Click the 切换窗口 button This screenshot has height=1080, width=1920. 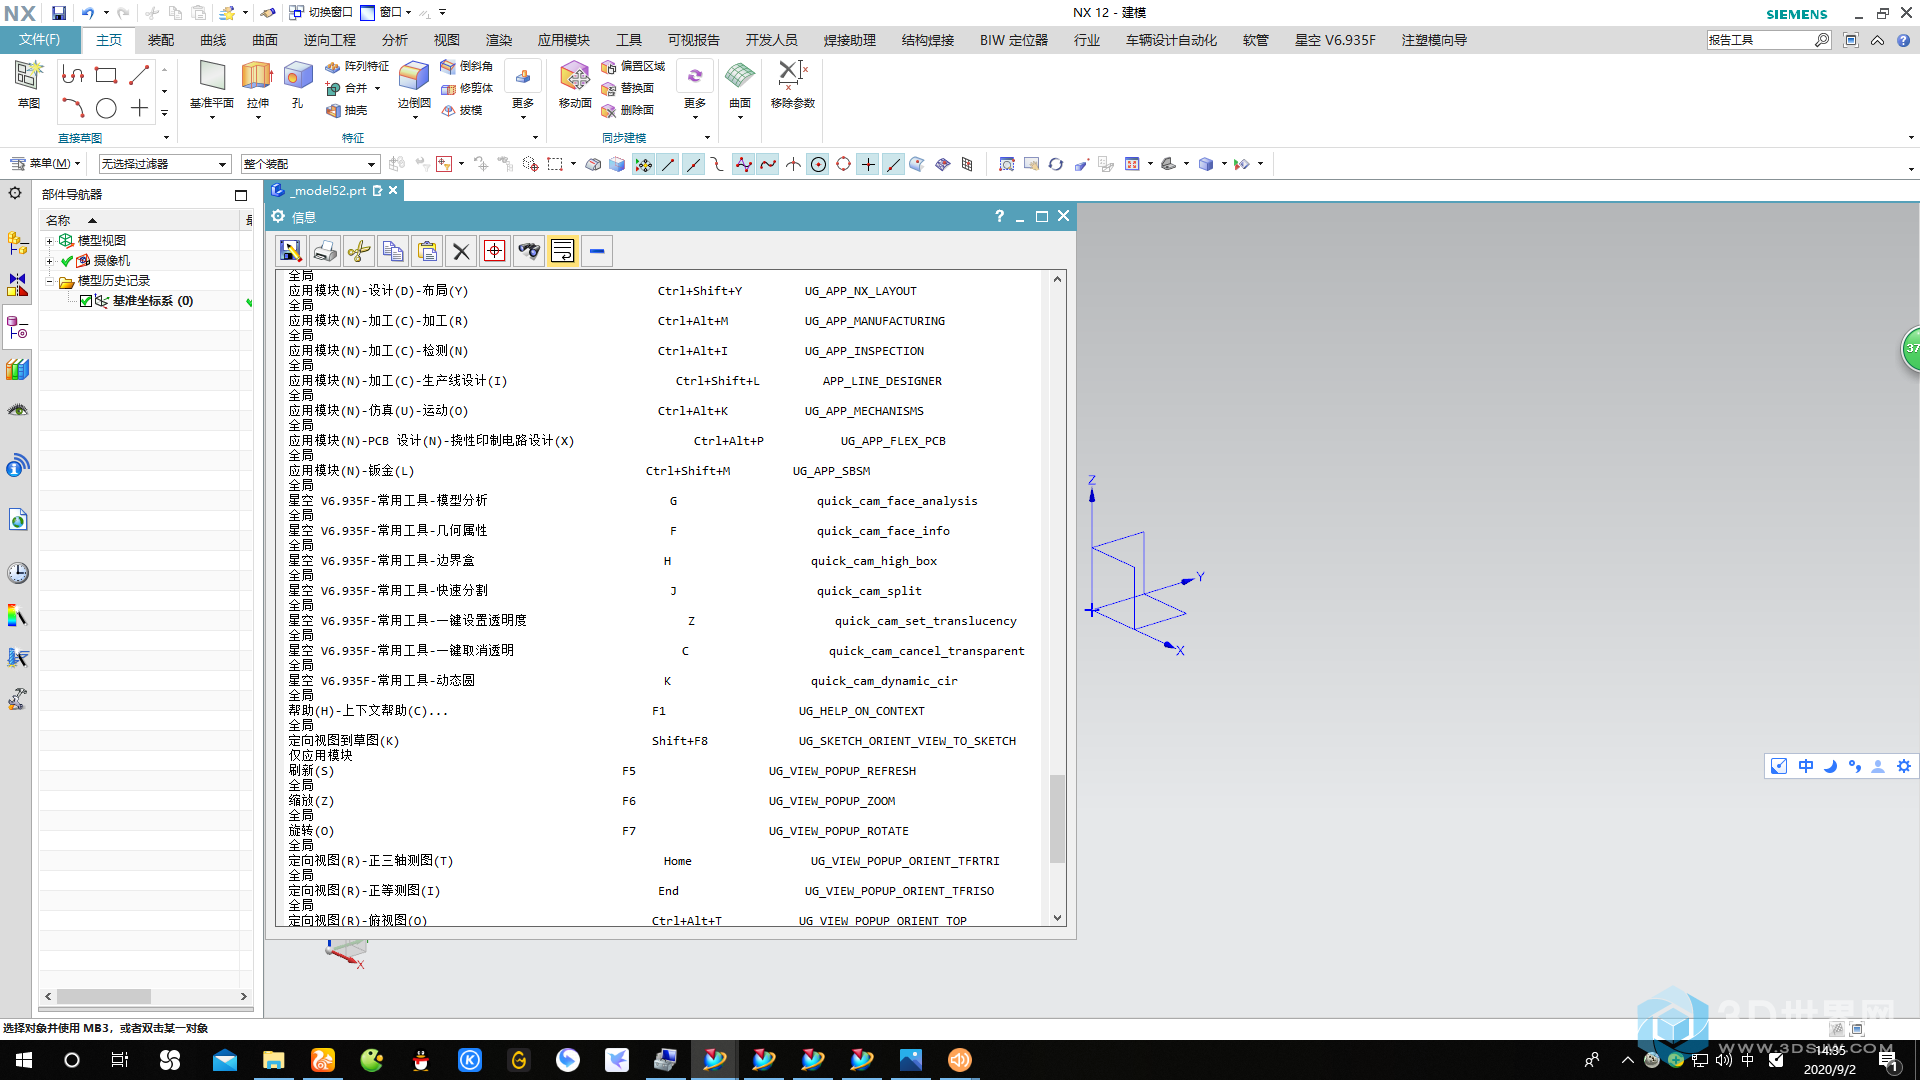click(x=320, y=12)
